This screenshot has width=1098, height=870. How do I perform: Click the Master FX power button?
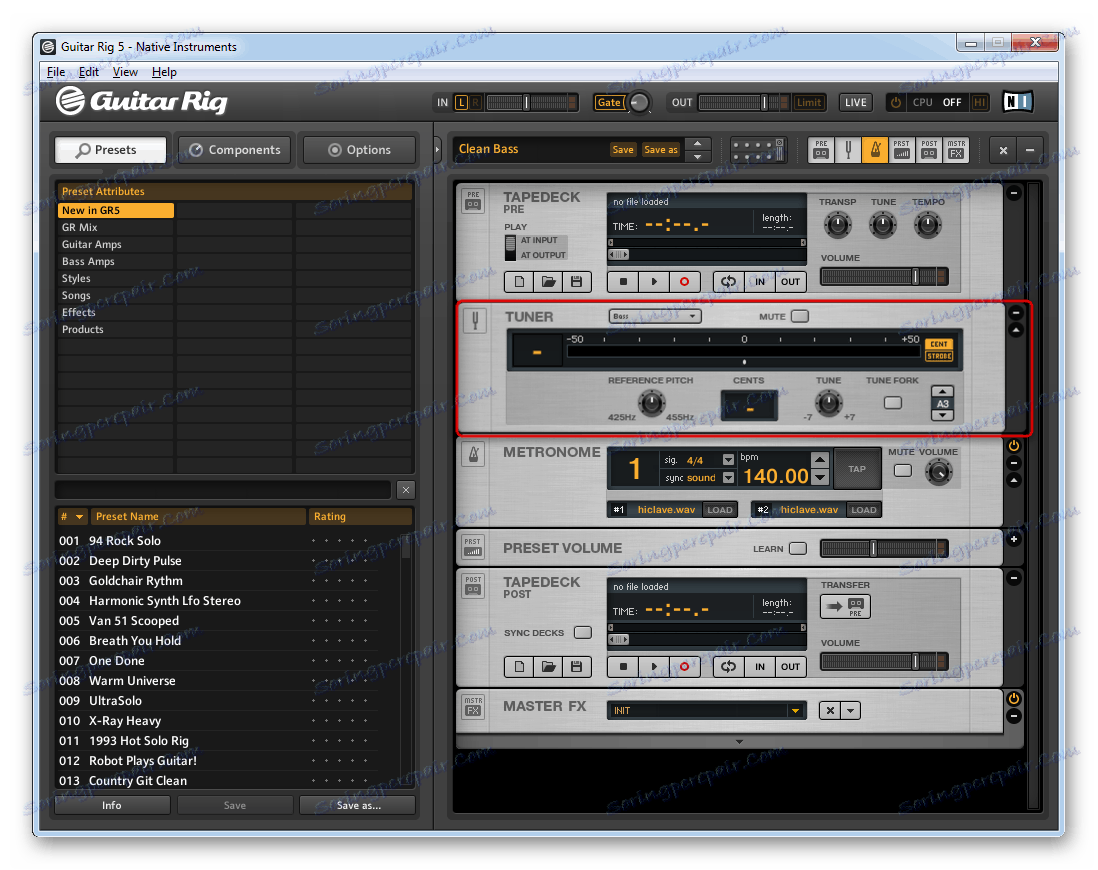[x=1013, y=698]
